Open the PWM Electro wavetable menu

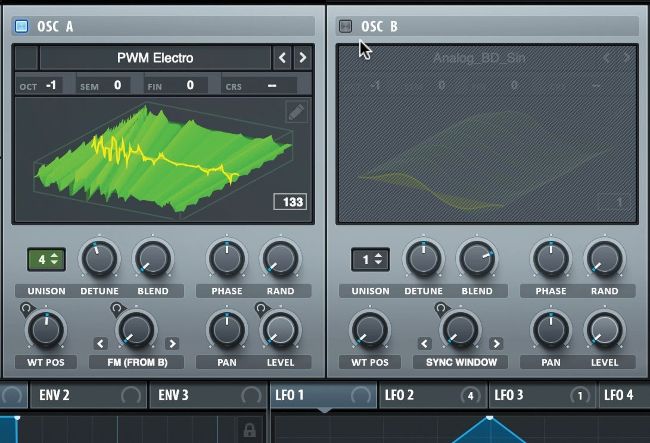point(155,58)
